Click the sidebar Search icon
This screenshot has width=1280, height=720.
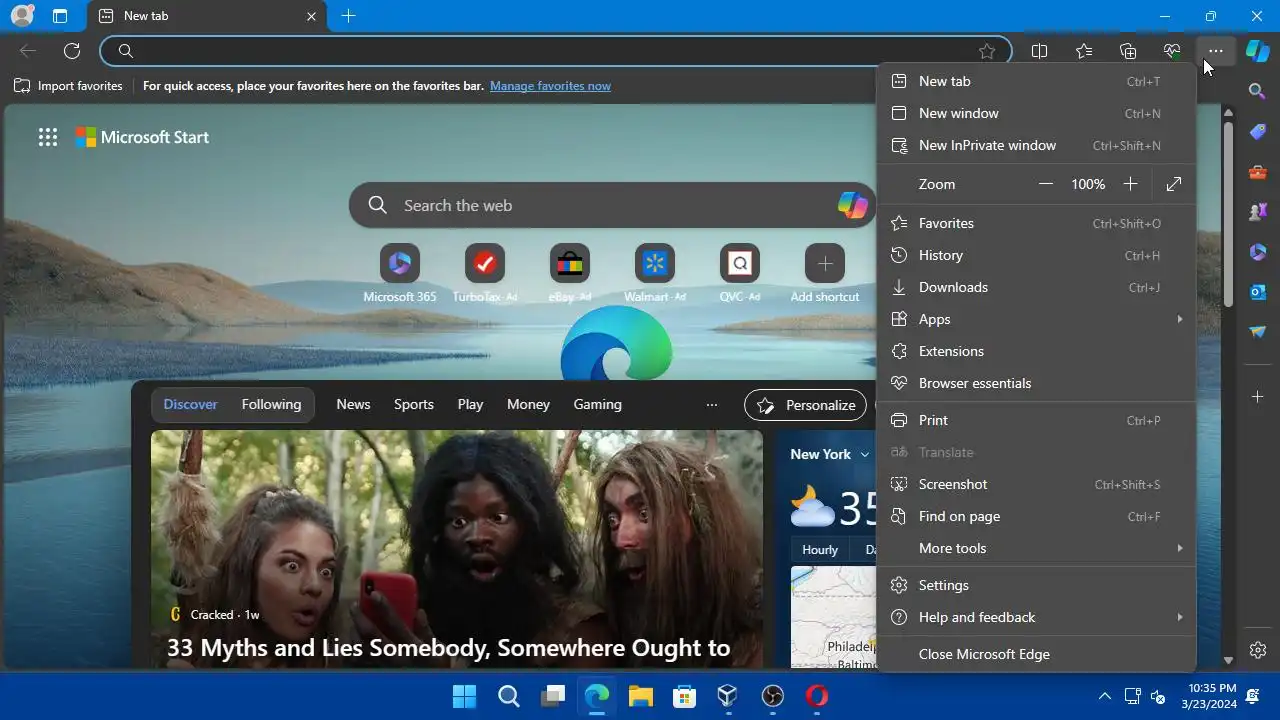pyautogui.click(x=1258, y=91)
